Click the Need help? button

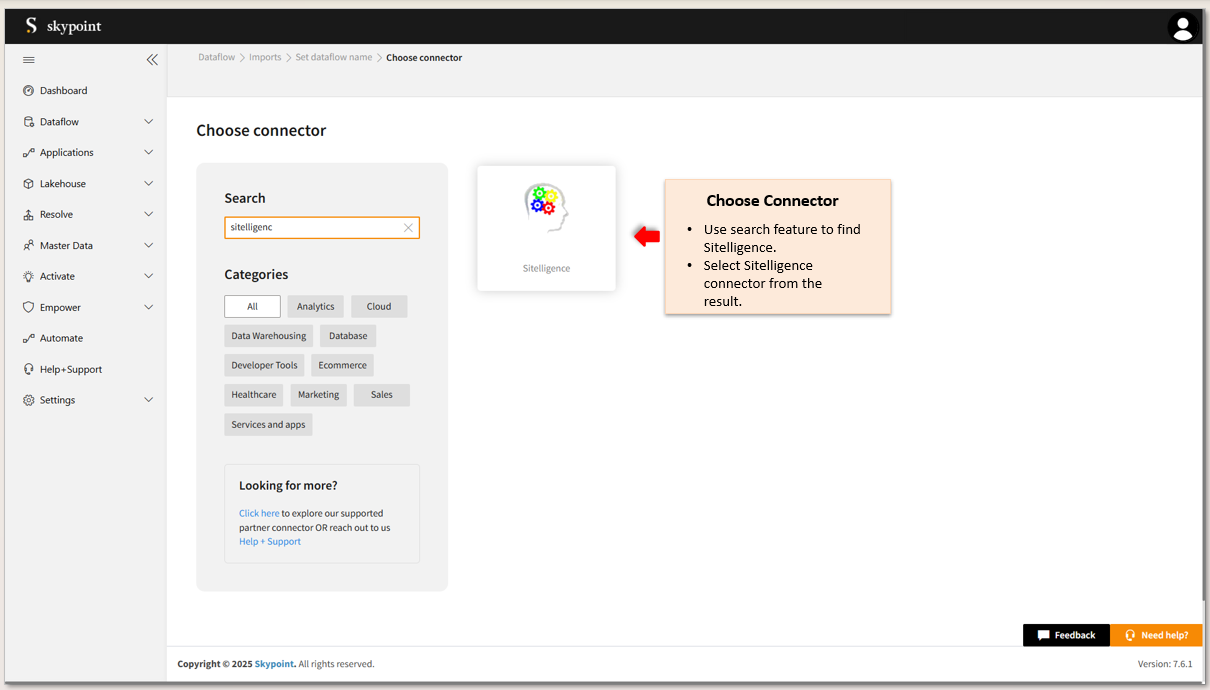tap(1156, 635)
